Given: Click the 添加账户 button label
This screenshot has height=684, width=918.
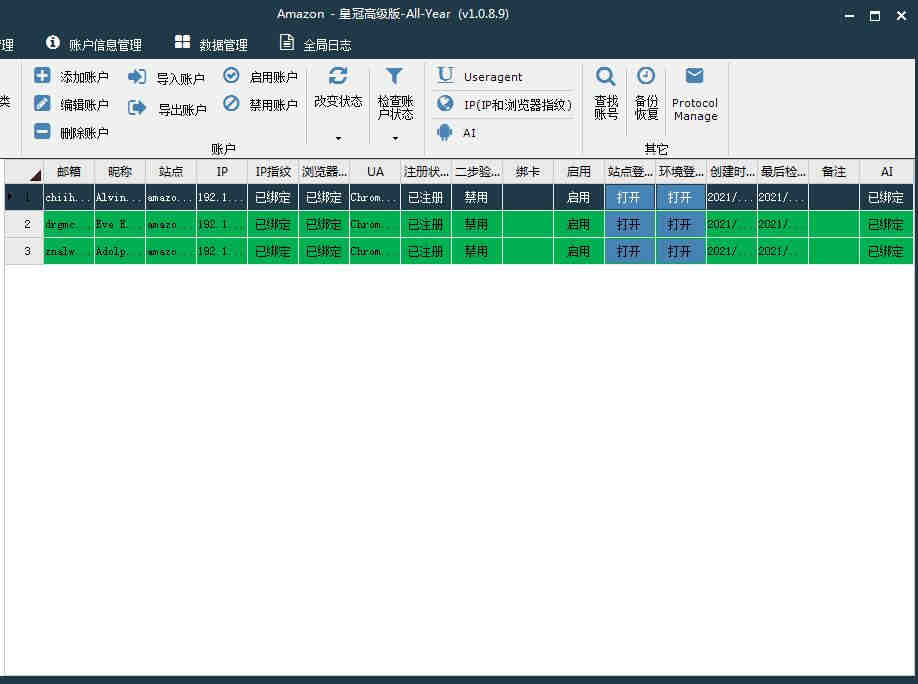Looking at the screenshot, I should [x=84, y=77].
